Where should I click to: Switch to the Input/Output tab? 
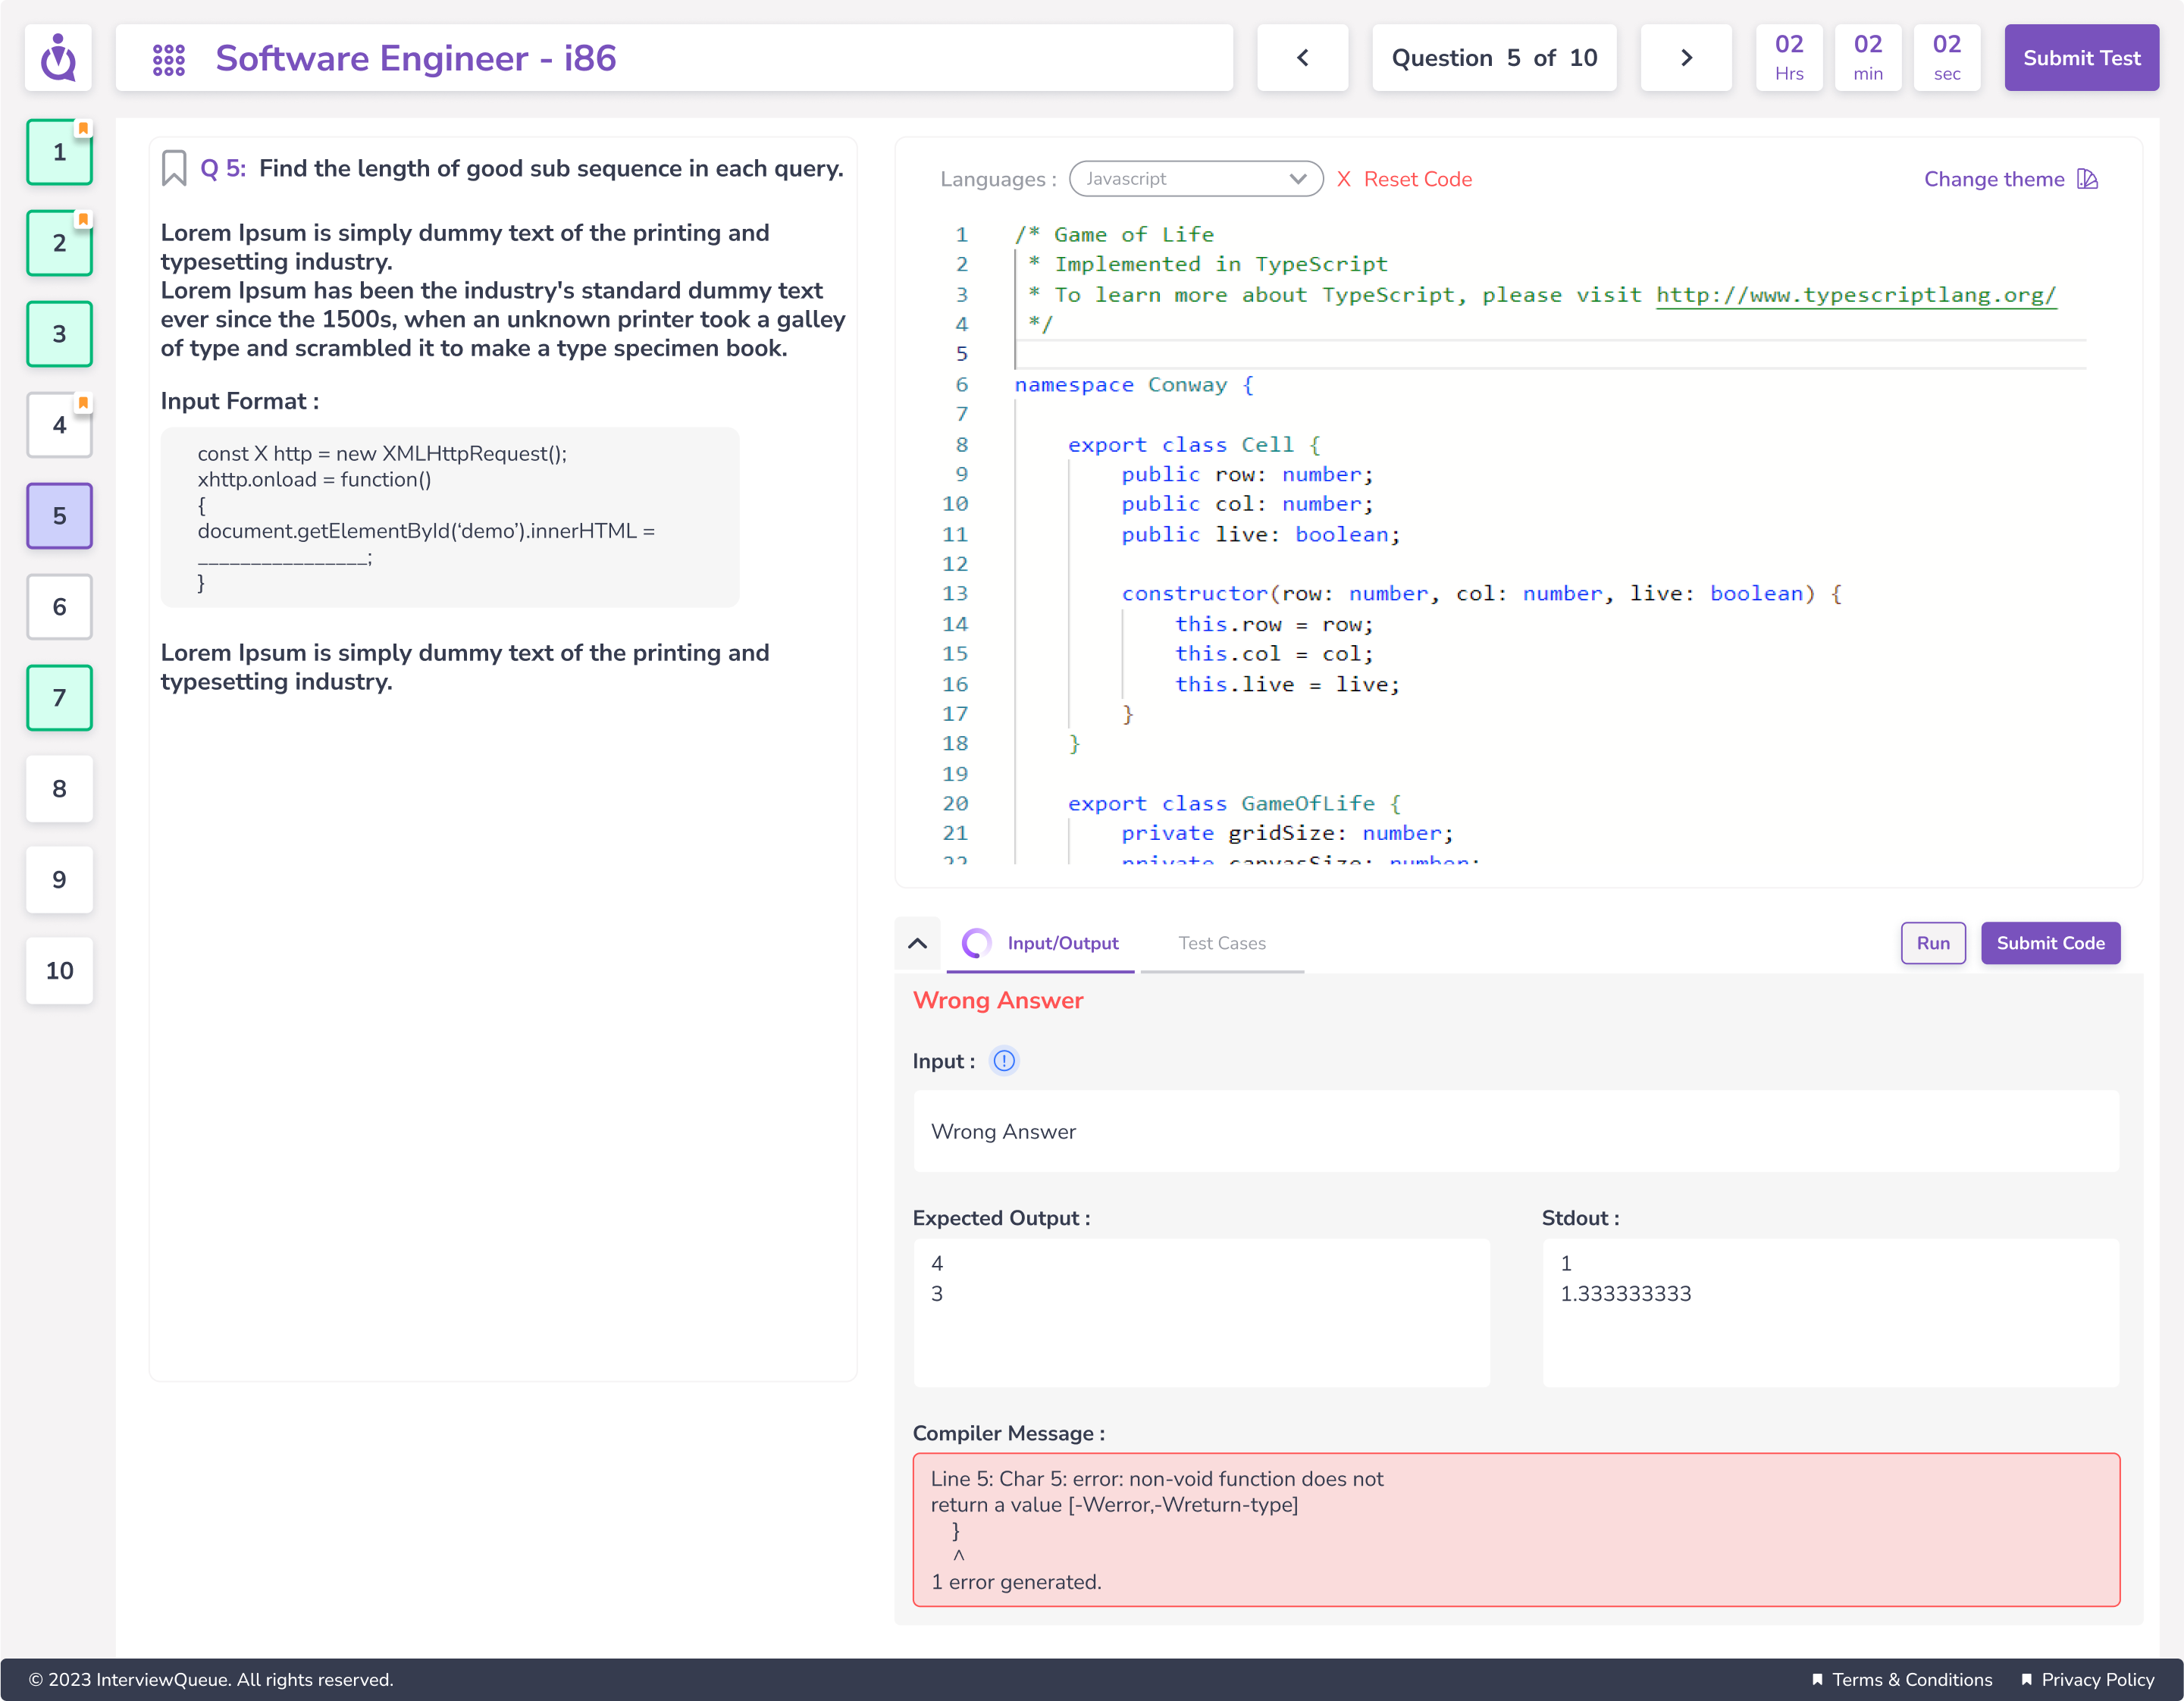(1041, 944)
